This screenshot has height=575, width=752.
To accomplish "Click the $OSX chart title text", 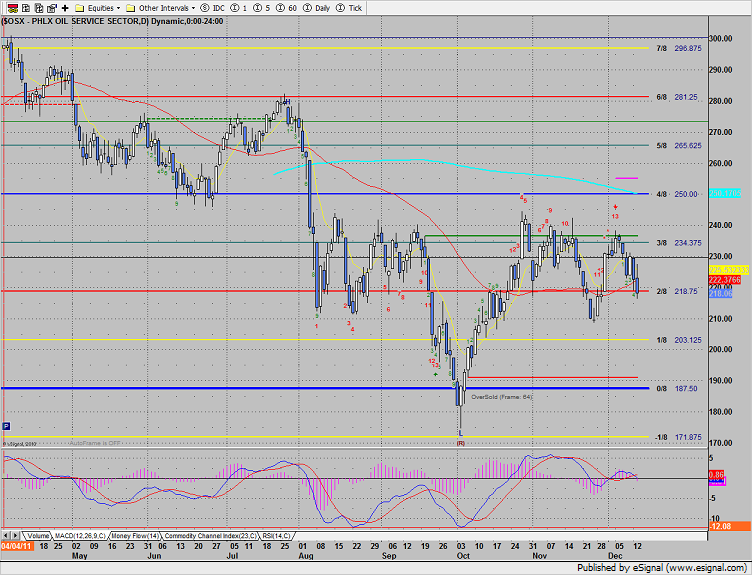I will 112,21.
